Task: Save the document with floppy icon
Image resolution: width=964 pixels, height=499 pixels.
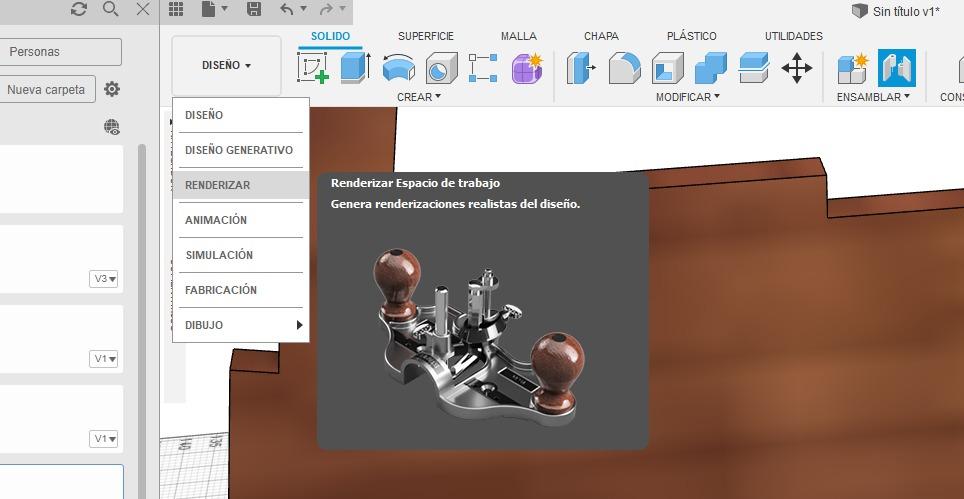Action: [x=253, y=9]
